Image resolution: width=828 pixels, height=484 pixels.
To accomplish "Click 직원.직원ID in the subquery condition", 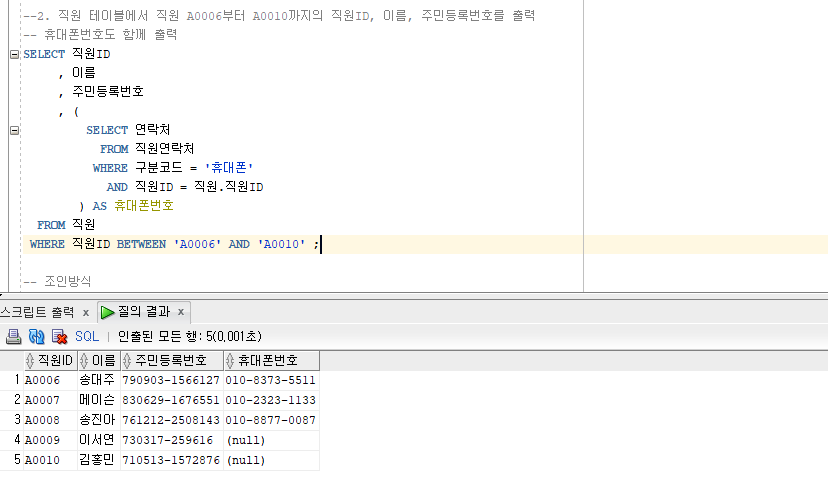I will (229, 187).
